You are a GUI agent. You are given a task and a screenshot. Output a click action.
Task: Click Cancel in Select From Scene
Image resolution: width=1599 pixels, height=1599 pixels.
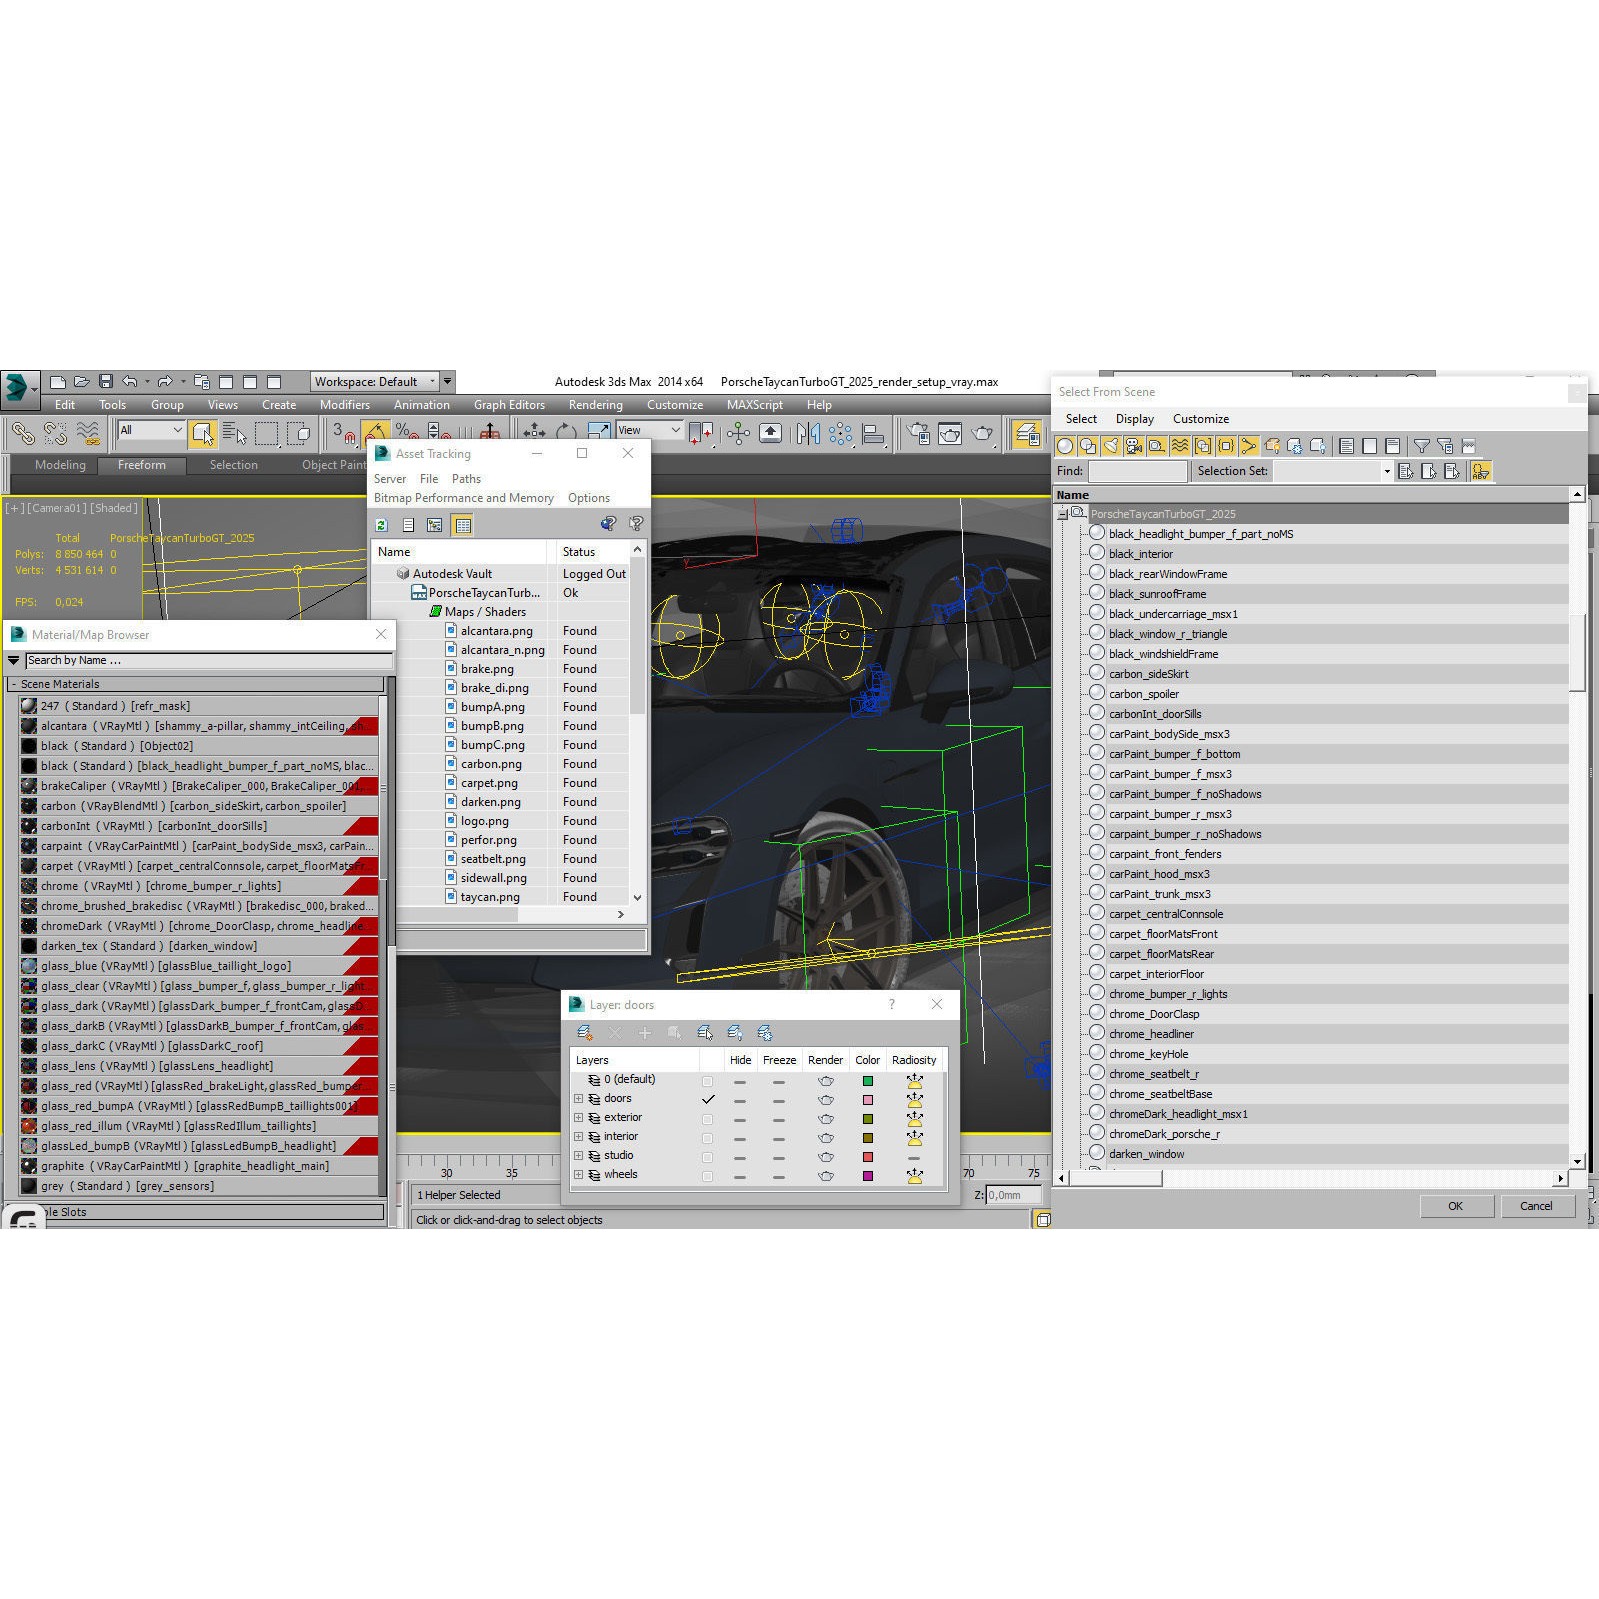pos(1535,1206)
